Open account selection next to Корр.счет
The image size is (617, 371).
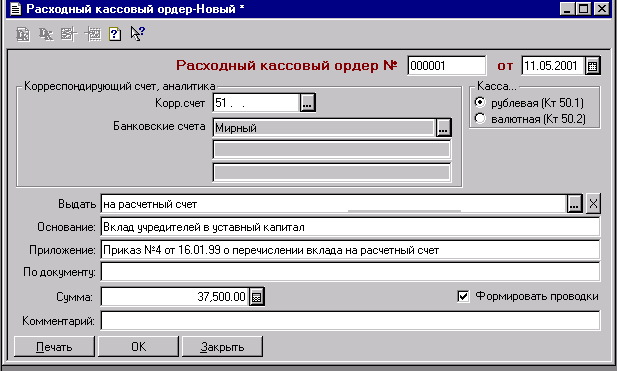pyautogui.click(x=307, y=103)
